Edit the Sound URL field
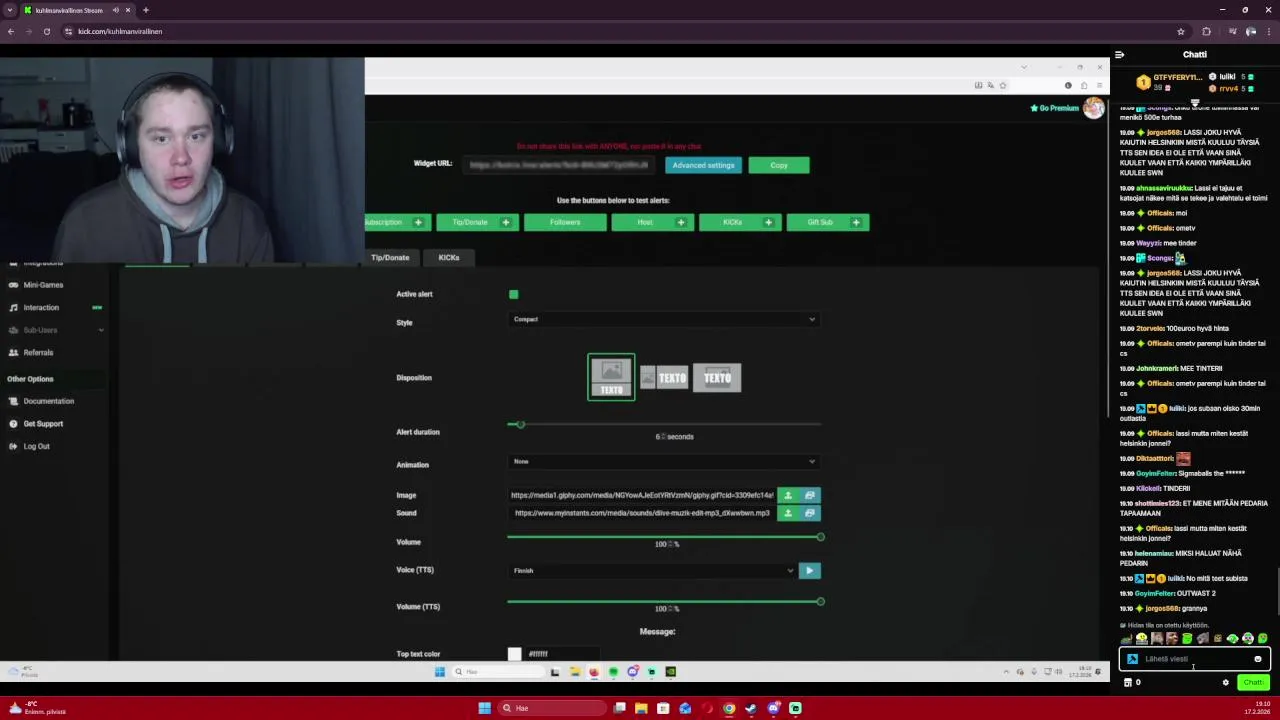 point(642,513)
